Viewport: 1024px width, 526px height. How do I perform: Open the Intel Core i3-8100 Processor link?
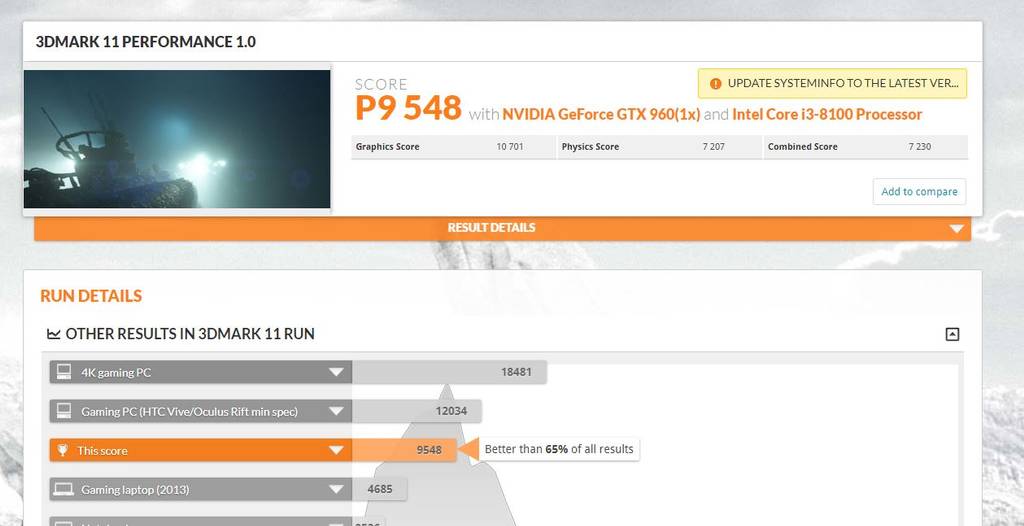(827, 115)
